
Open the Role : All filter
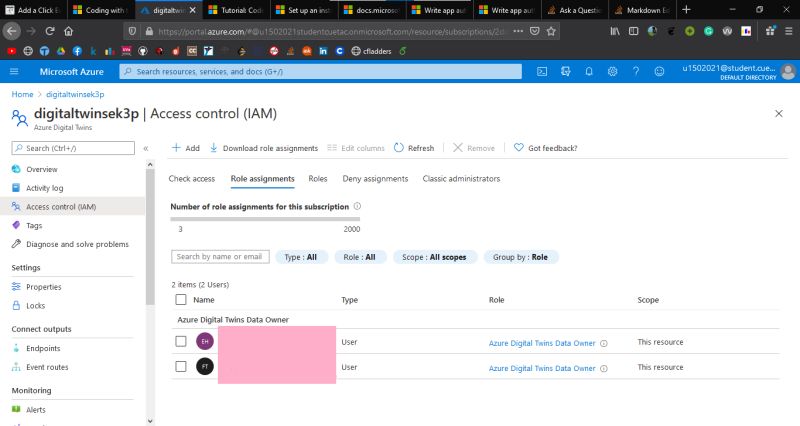pos(359,257)
